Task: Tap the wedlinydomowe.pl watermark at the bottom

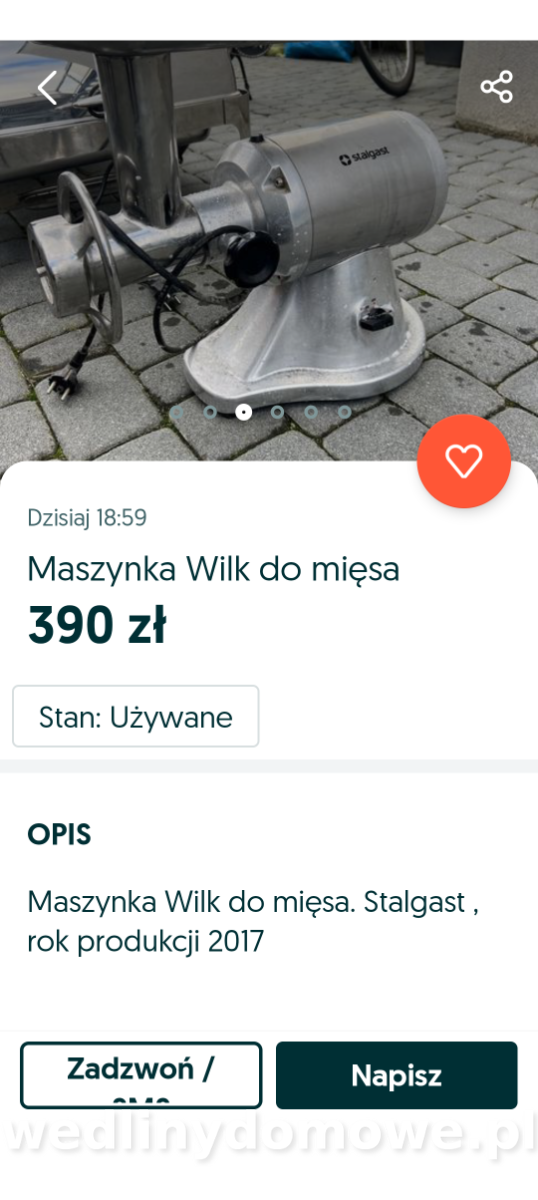Action: 269,1137
